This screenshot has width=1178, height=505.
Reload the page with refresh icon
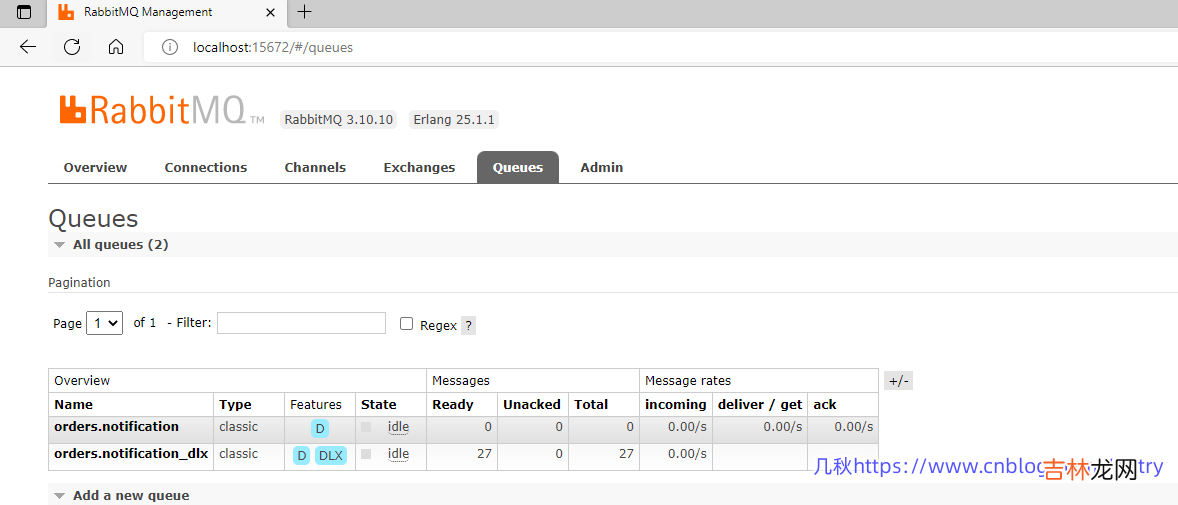click(72, 47)
